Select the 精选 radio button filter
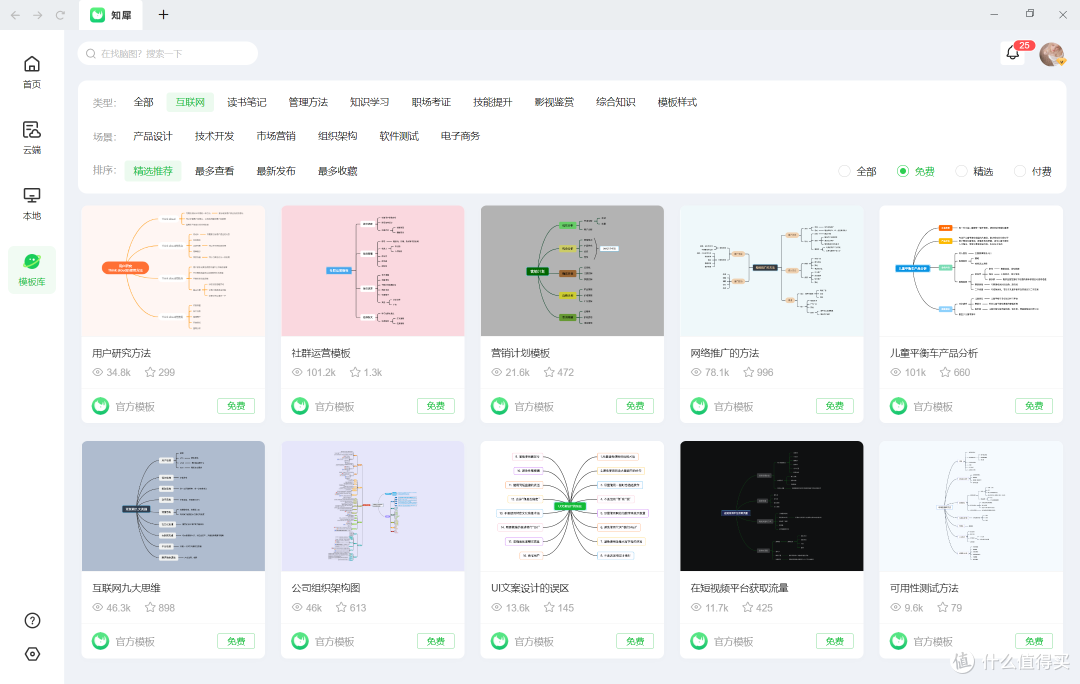1080x684 pixels. [961, 171]
